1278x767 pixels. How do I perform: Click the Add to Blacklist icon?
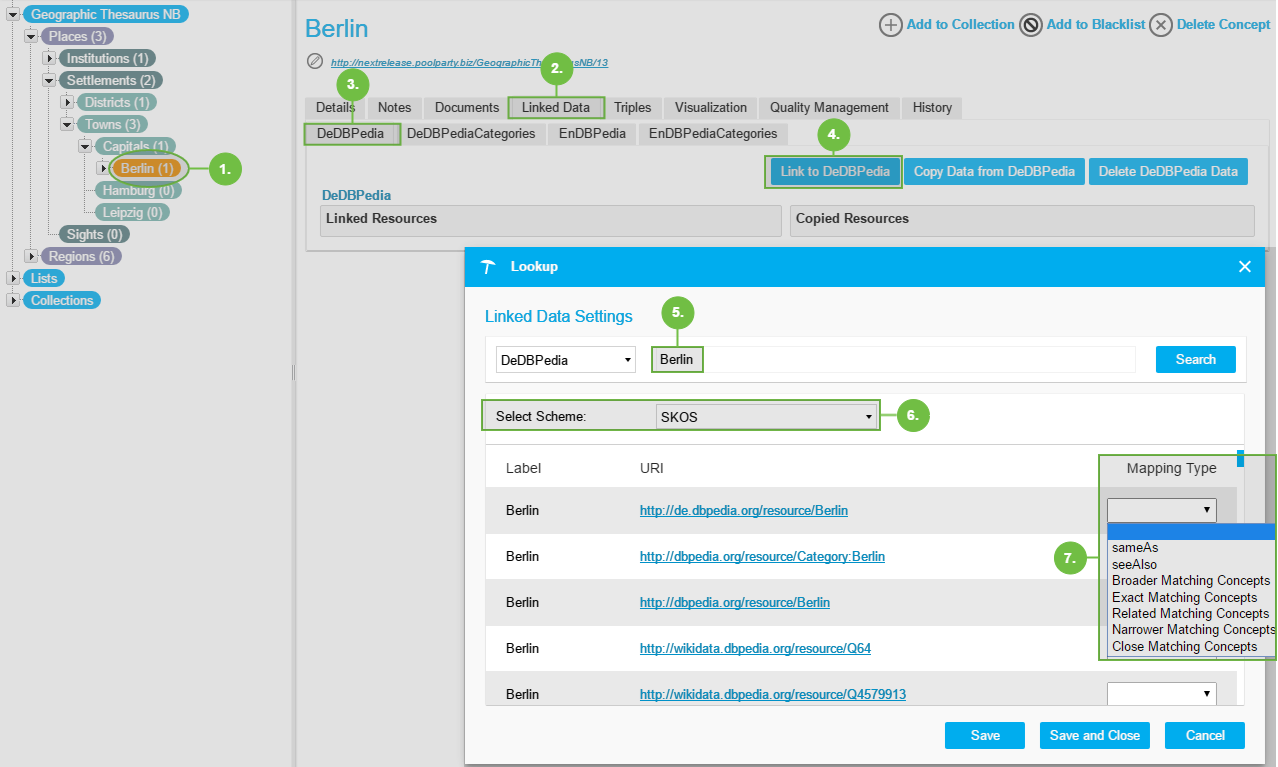click(1031, 25)
